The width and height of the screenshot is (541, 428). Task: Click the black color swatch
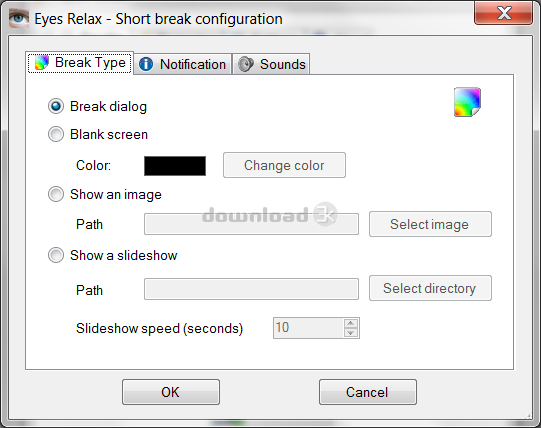tap(175, 166)
